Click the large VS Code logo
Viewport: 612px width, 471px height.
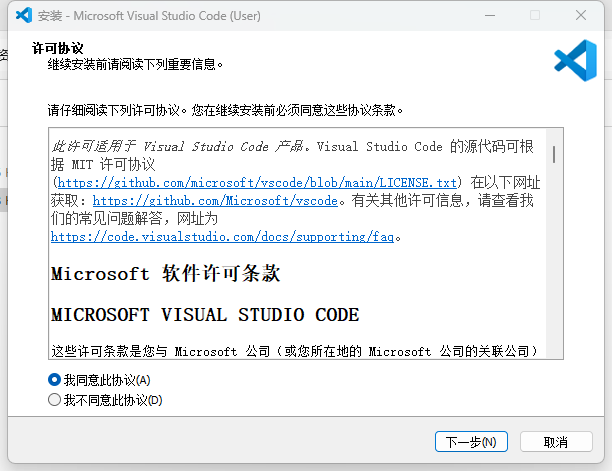point(576,60)
